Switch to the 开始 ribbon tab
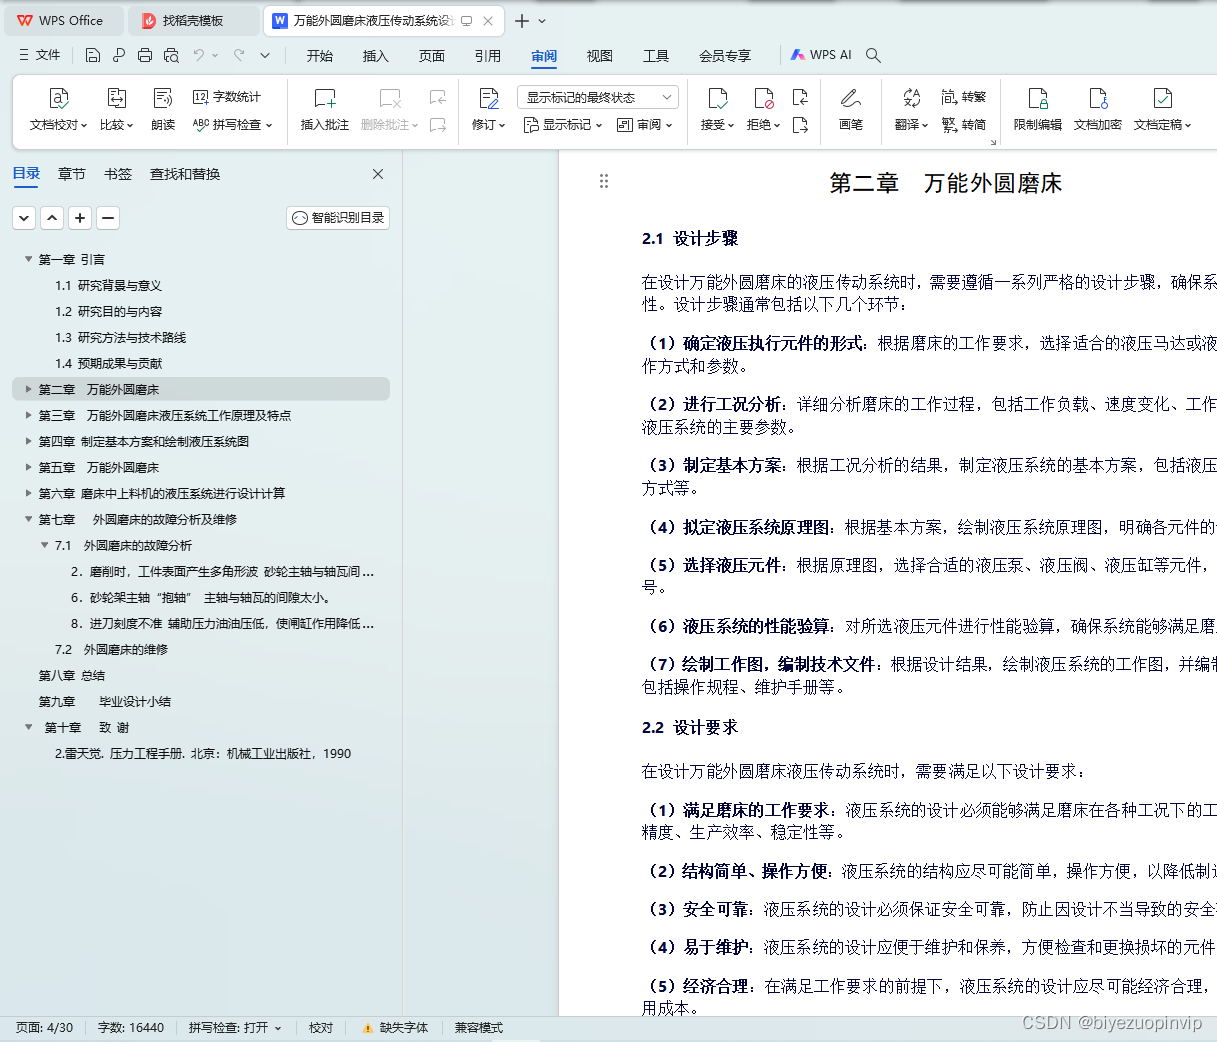Screen dimensions: 1217x1042 click(320, 56)
